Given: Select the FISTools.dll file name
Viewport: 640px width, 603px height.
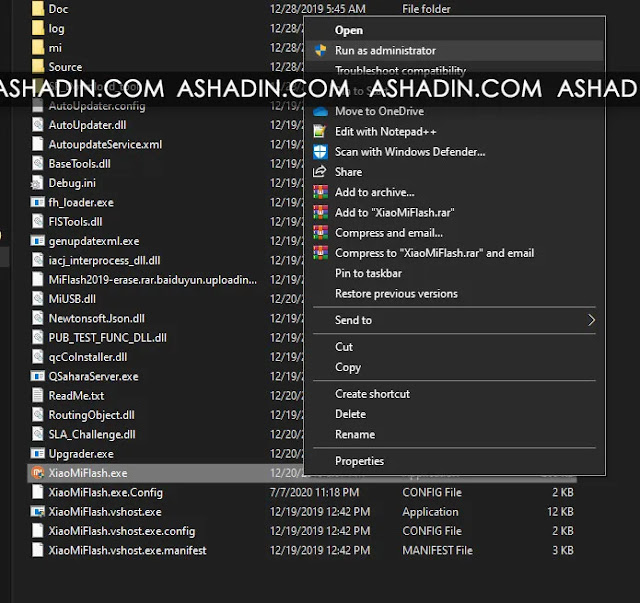Looking at the screenshot, I should tap(75, 222).
